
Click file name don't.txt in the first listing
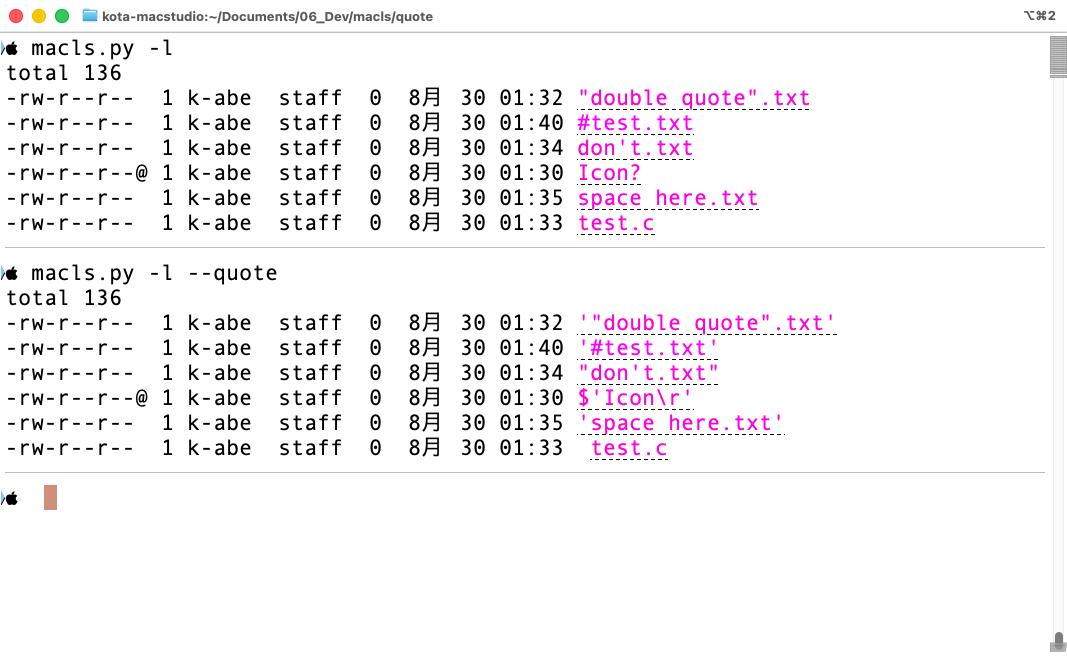tap(636, 148)
